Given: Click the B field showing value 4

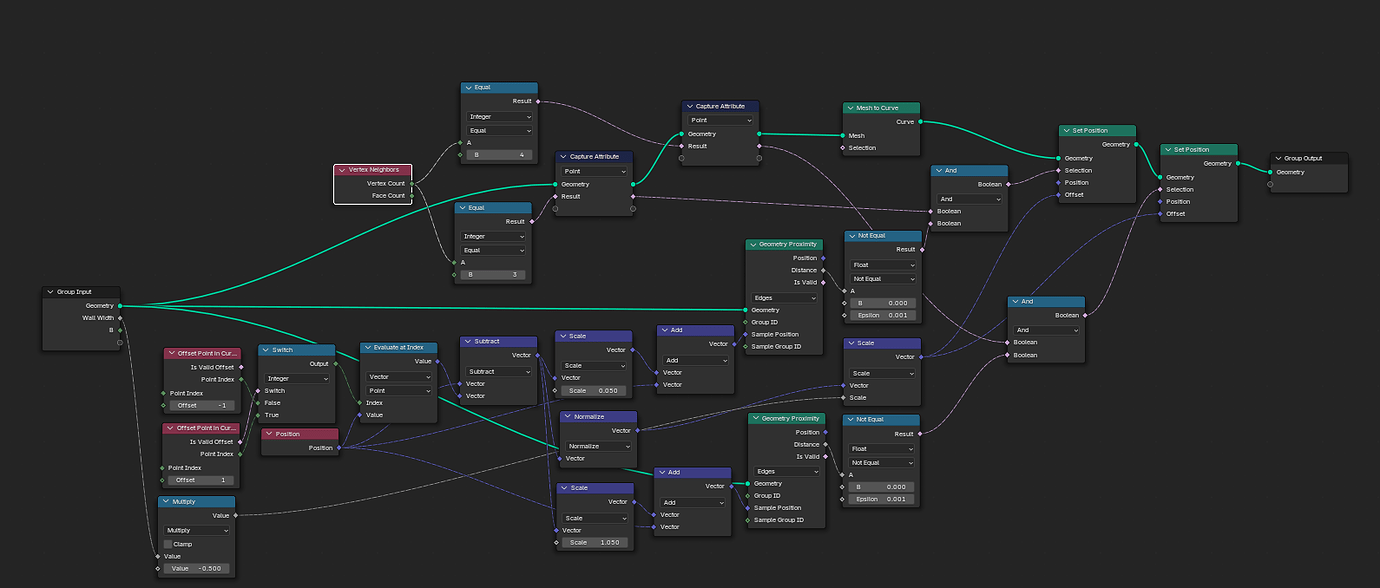Looking at the screenshot, I should (x=499, y=155).
